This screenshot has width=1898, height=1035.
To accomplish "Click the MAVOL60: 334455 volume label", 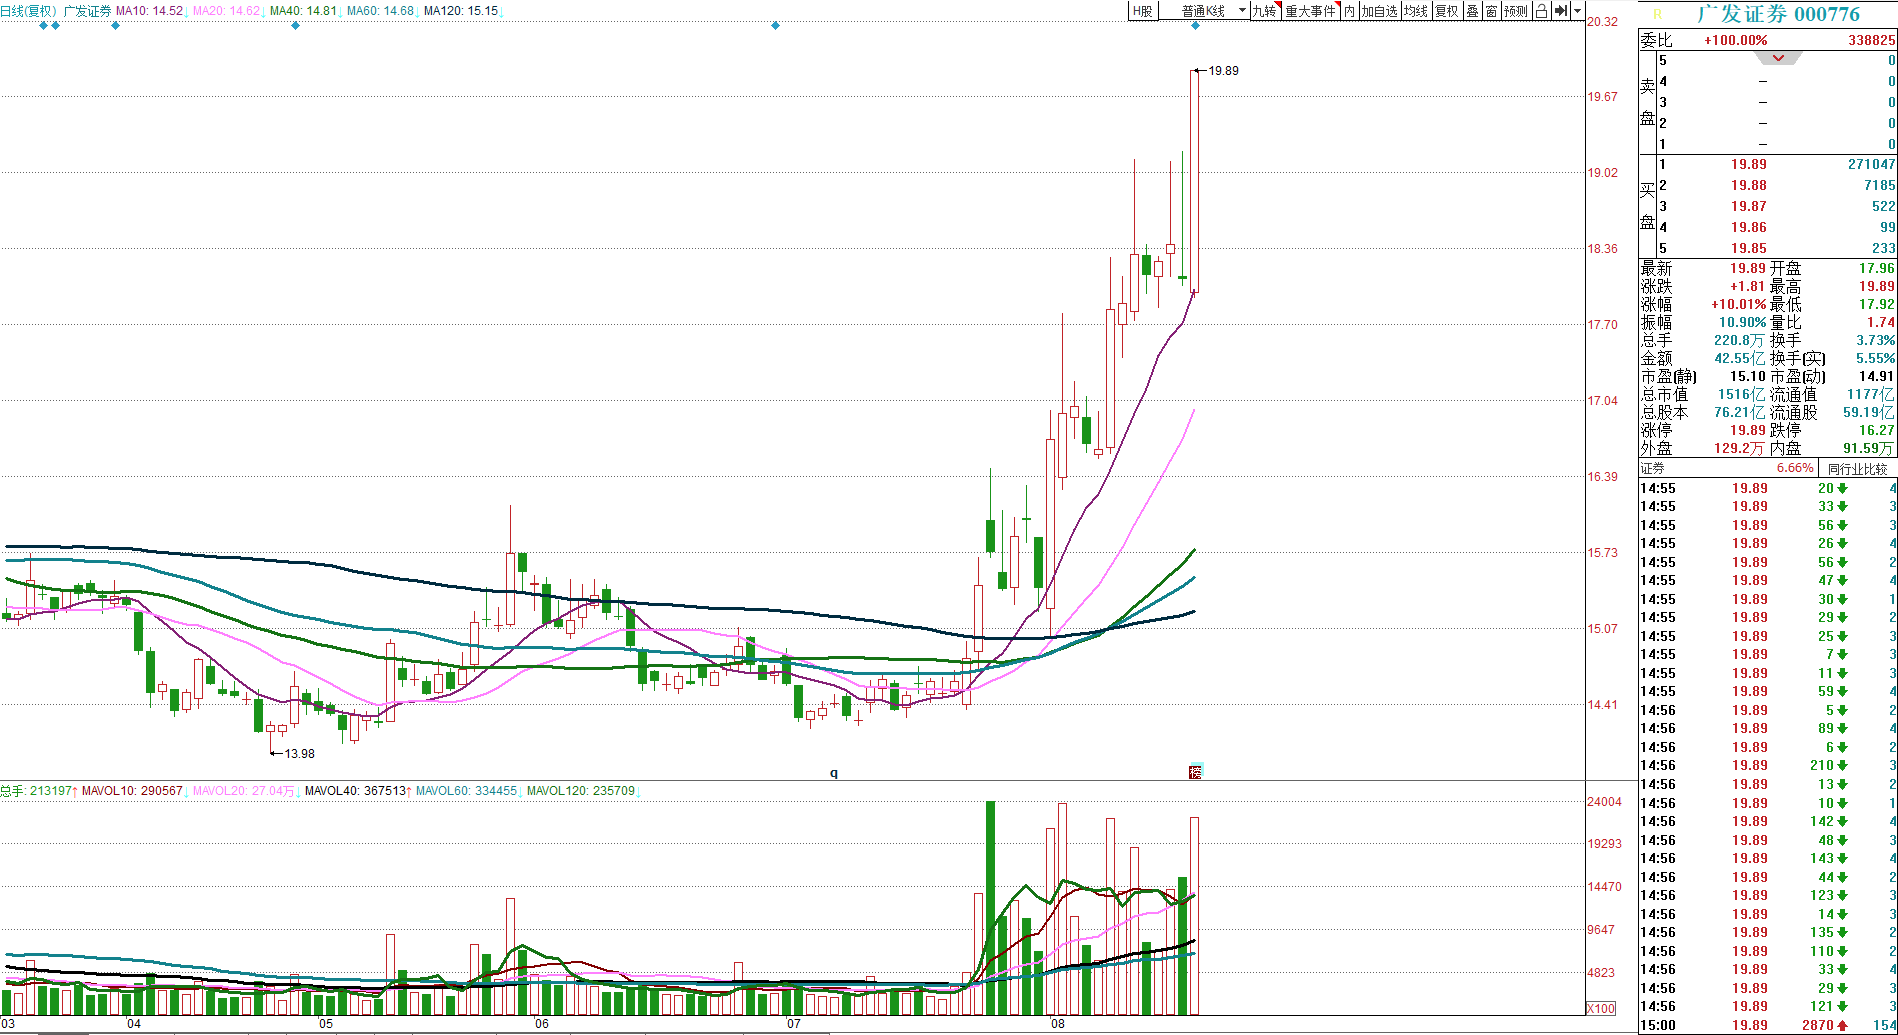I will [x=466, y=791].
